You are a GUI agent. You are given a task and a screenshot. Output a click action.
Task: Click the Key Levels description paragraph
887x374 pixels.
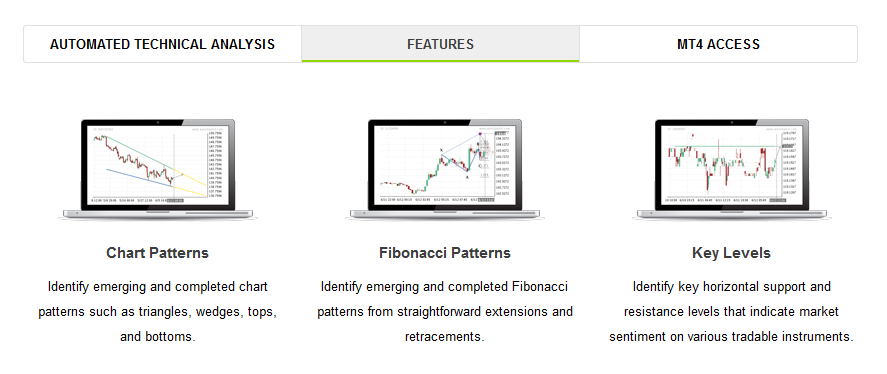[x=731, y=311]
